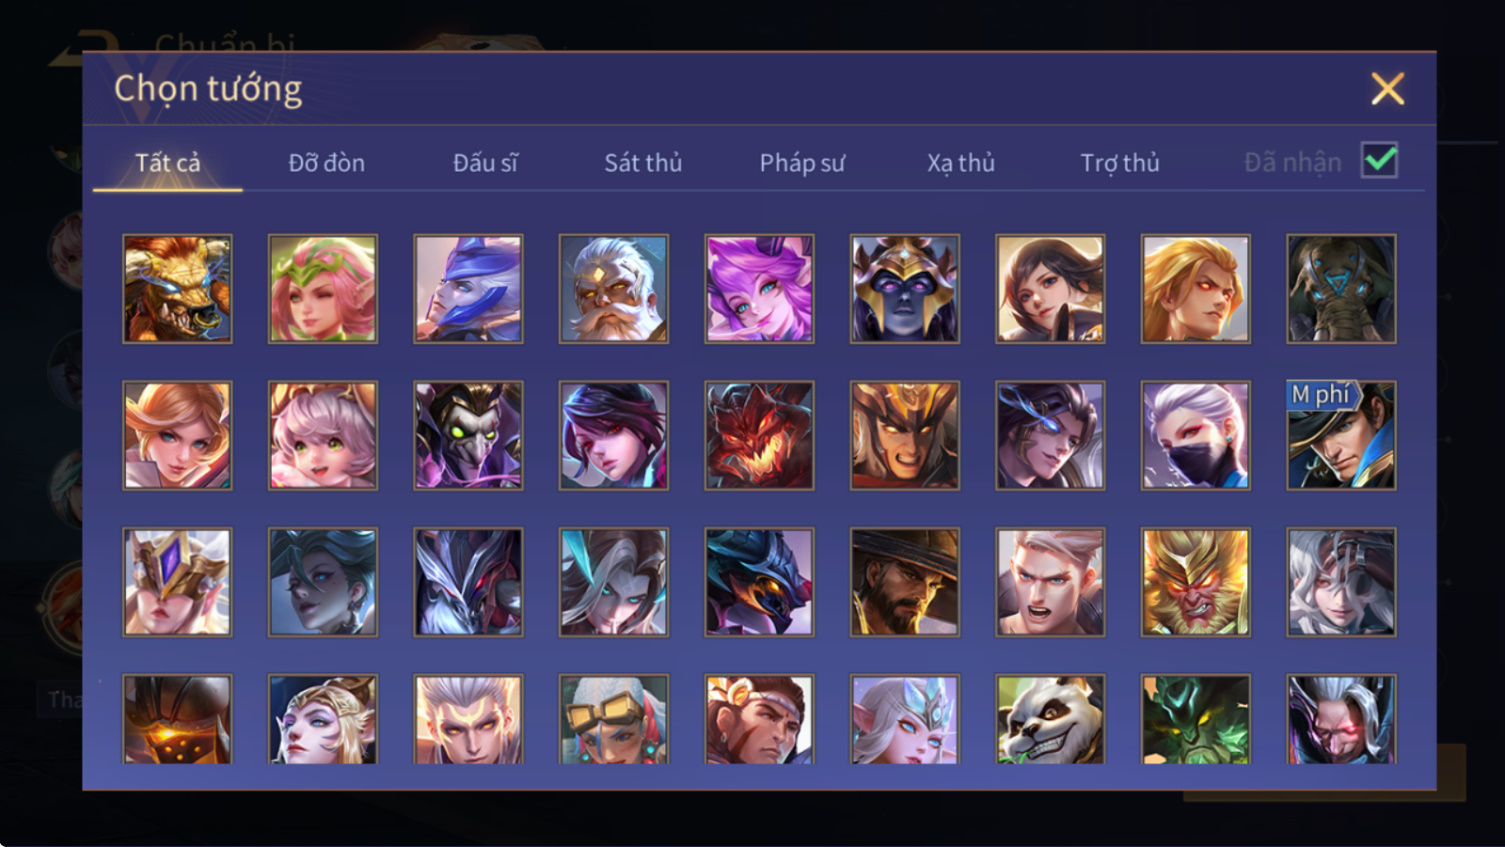Image resolution: width=1505 pixels, height=847 pixels.
Task: Pick the golden monkey king hero
Action: click(1195, 582)
